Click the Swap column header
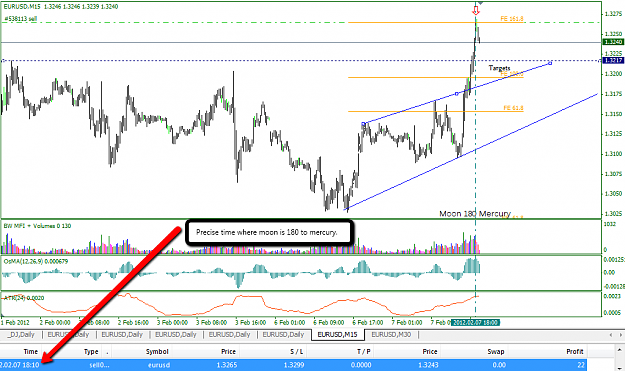625x371 pixels. click(x=496, y=351)
